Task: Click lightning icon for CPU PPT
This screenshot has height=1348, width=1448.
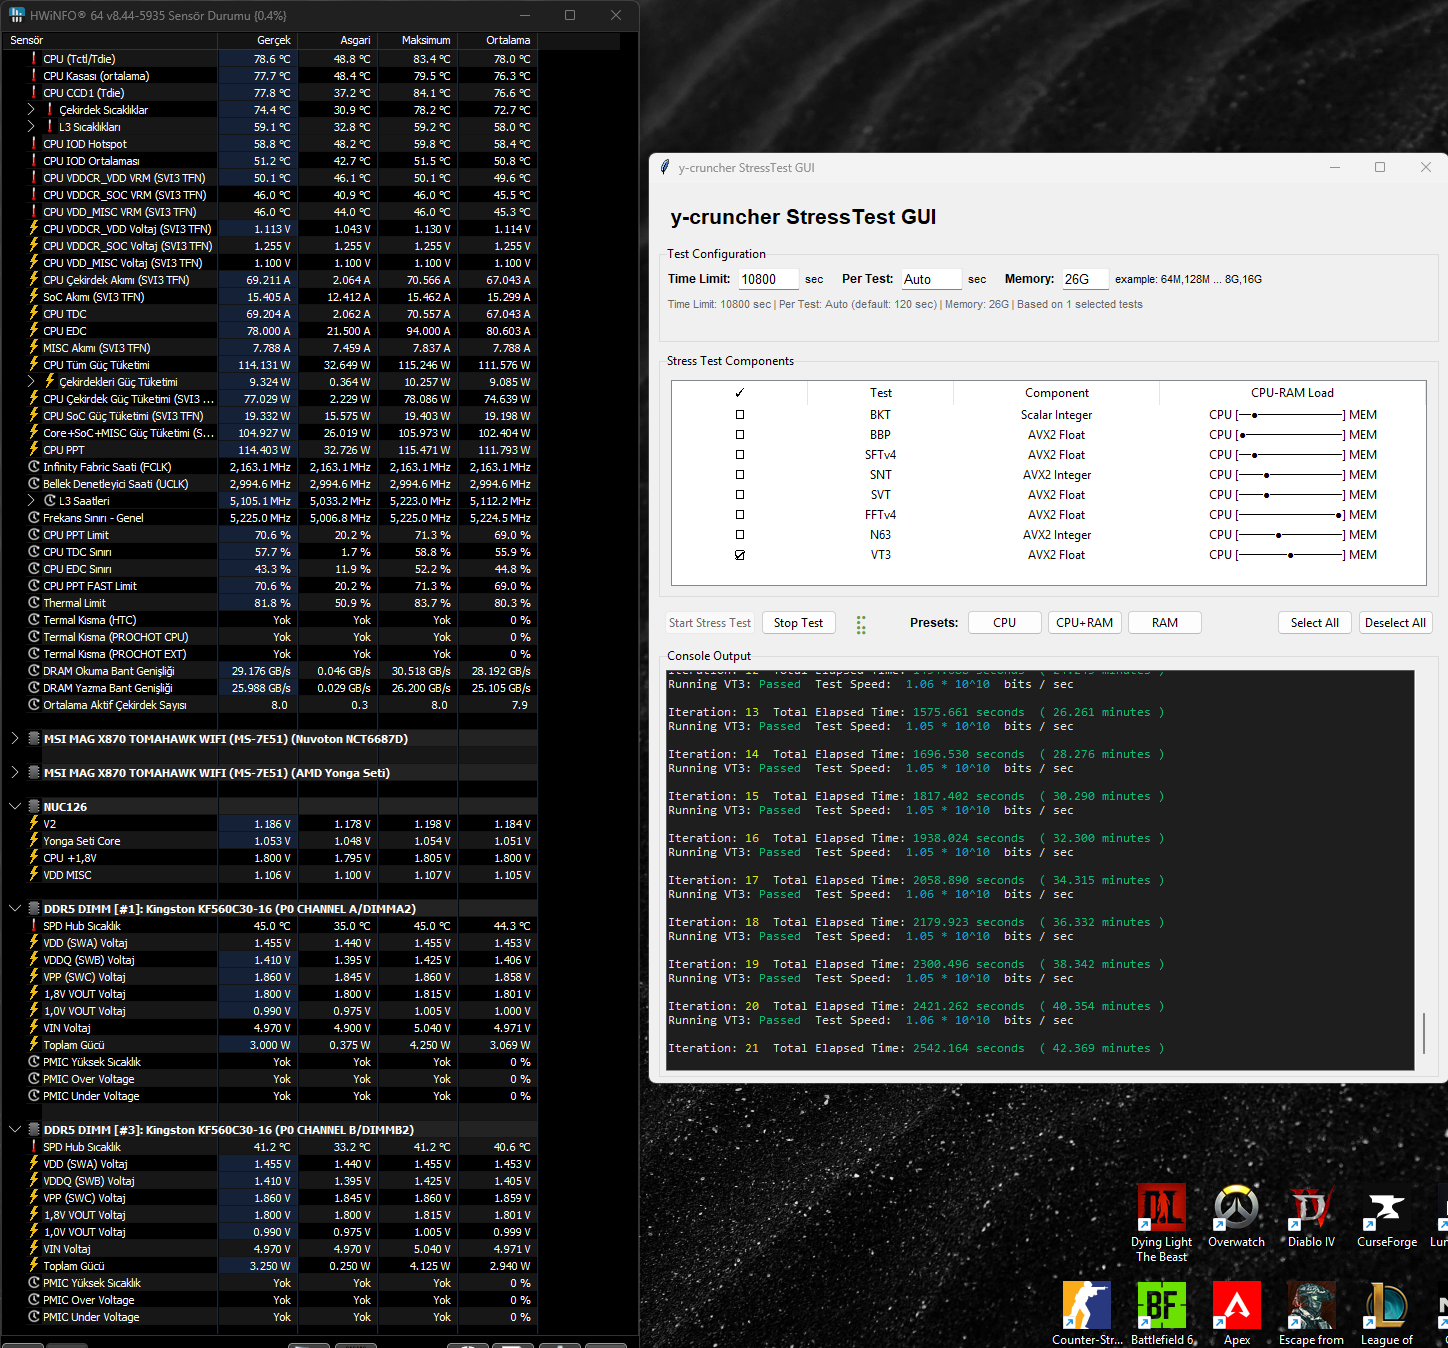Action: (x=34, y=450)
